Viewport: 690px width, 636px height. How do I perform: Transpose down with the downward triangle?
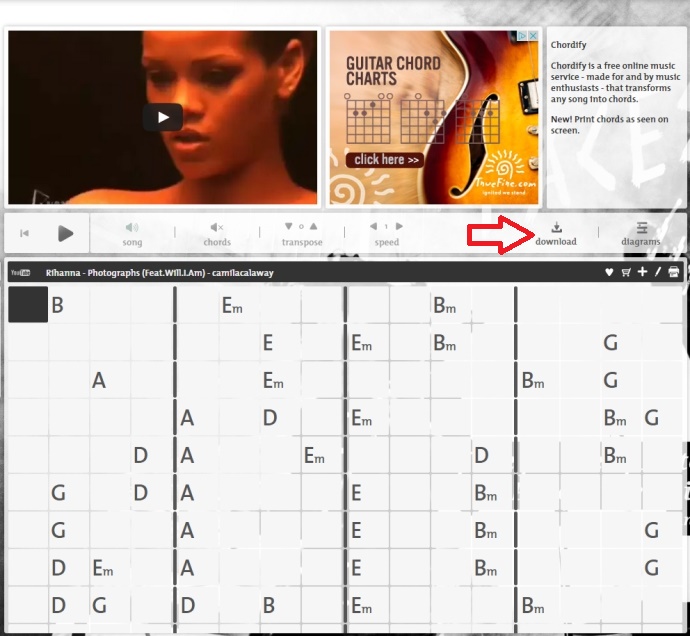pyautogui.click(x=289, y=226)
